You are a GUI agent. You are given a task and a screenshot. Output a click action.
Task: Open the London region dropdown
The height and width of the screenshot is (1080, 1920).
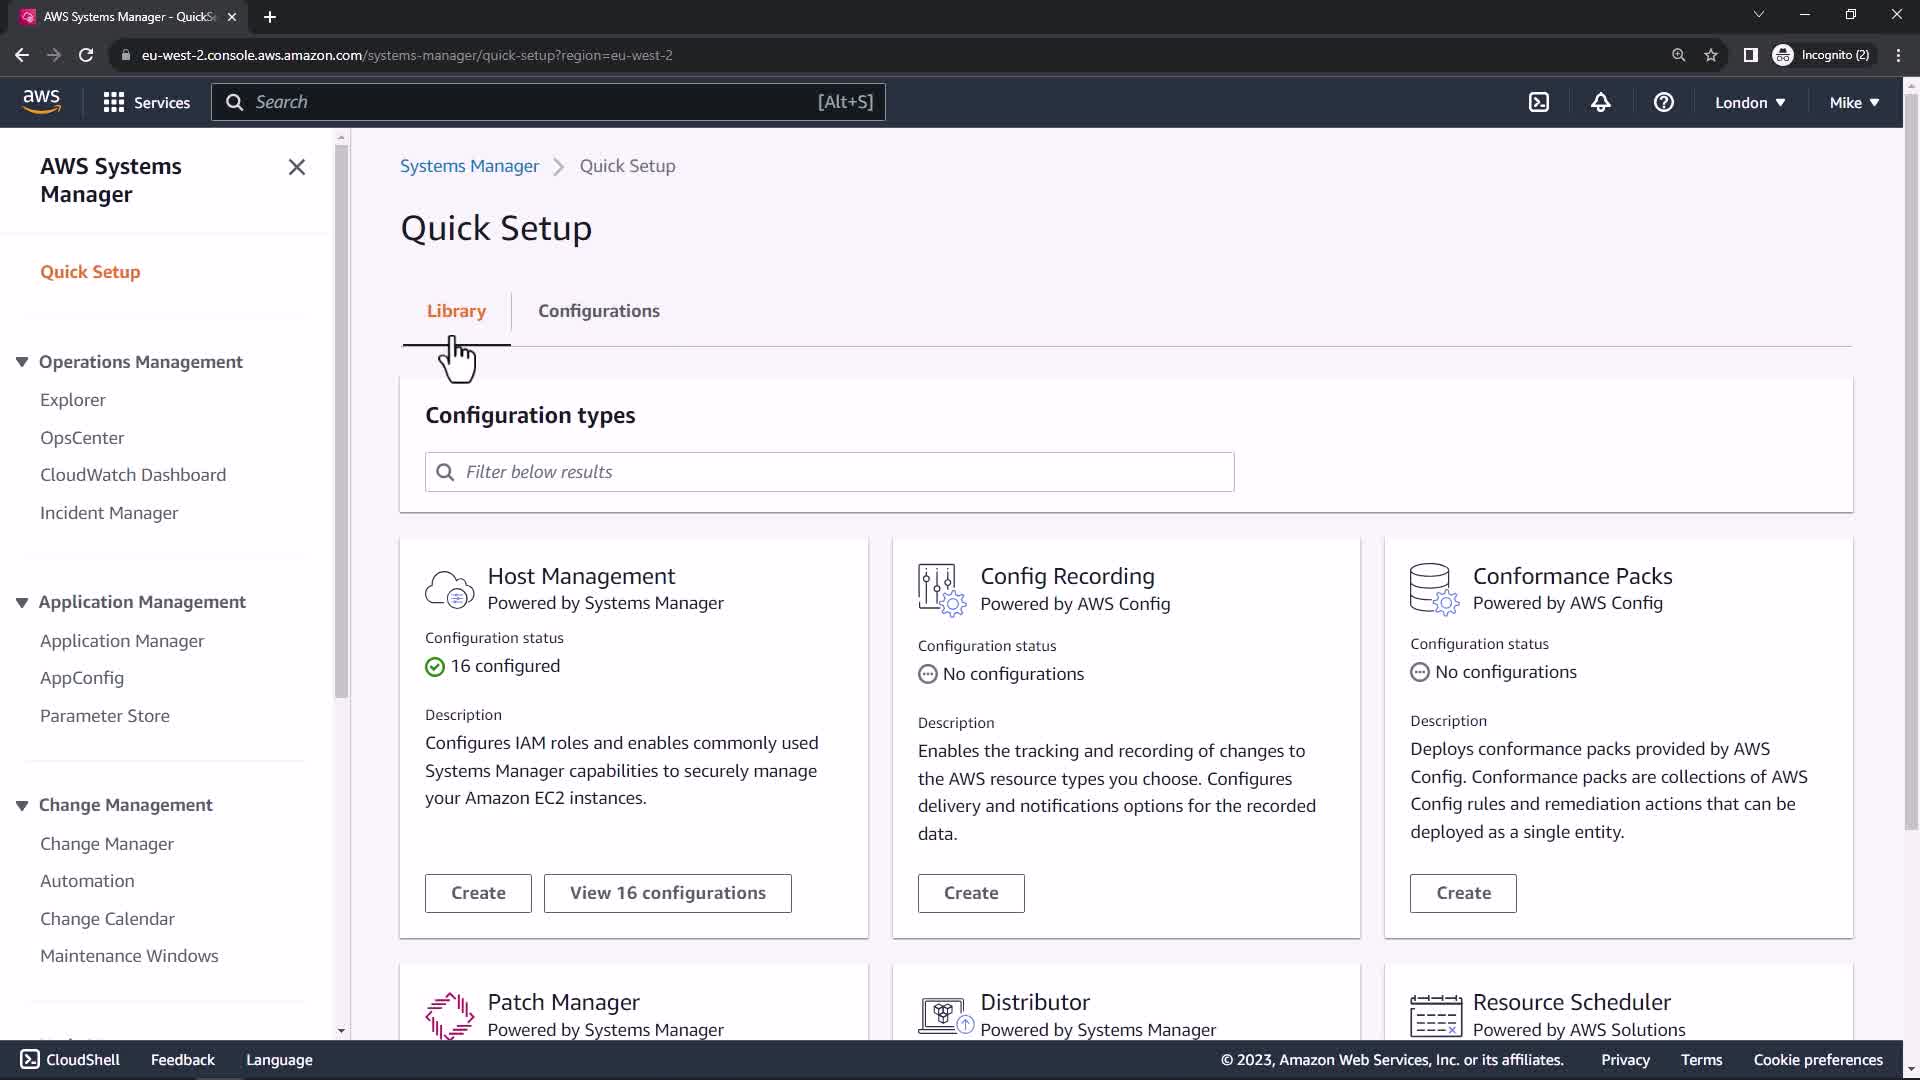click(1749, 102)
